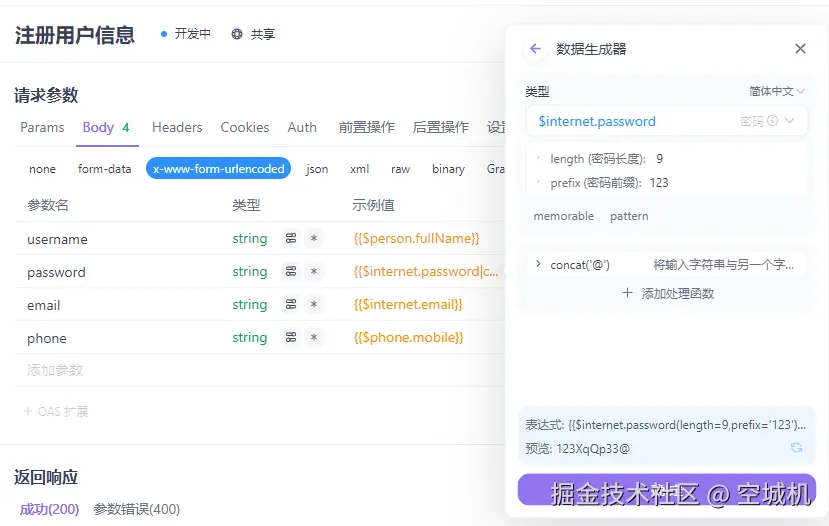Click the password parameter name

[56, 273]
